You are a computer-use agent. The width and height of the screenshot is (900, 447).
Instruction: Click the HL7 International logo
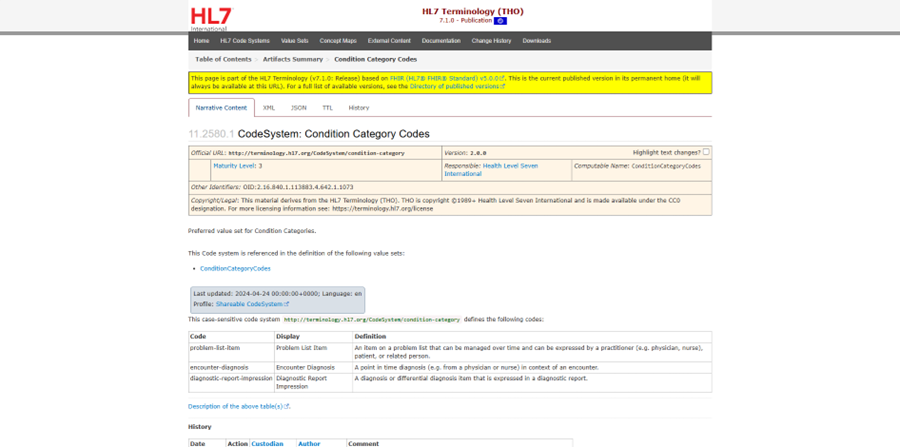(211, 19)
